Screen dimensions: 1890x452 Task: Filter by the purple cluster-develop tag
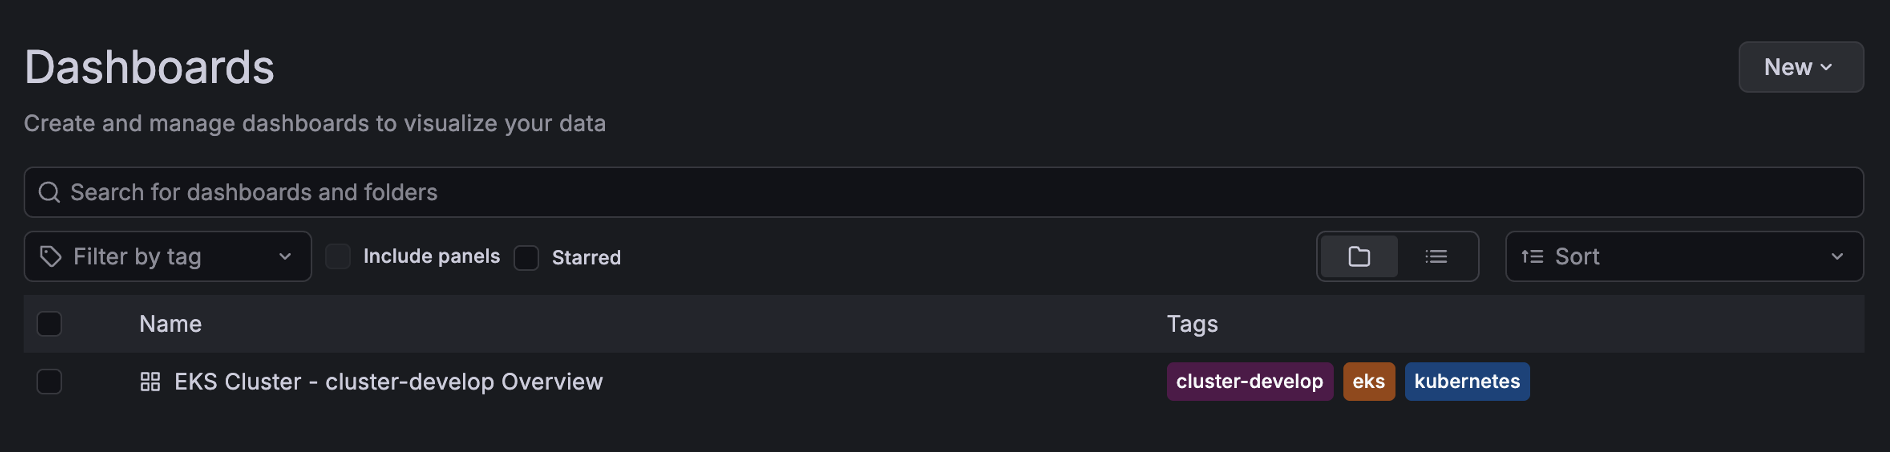(x=1250, y=382)
